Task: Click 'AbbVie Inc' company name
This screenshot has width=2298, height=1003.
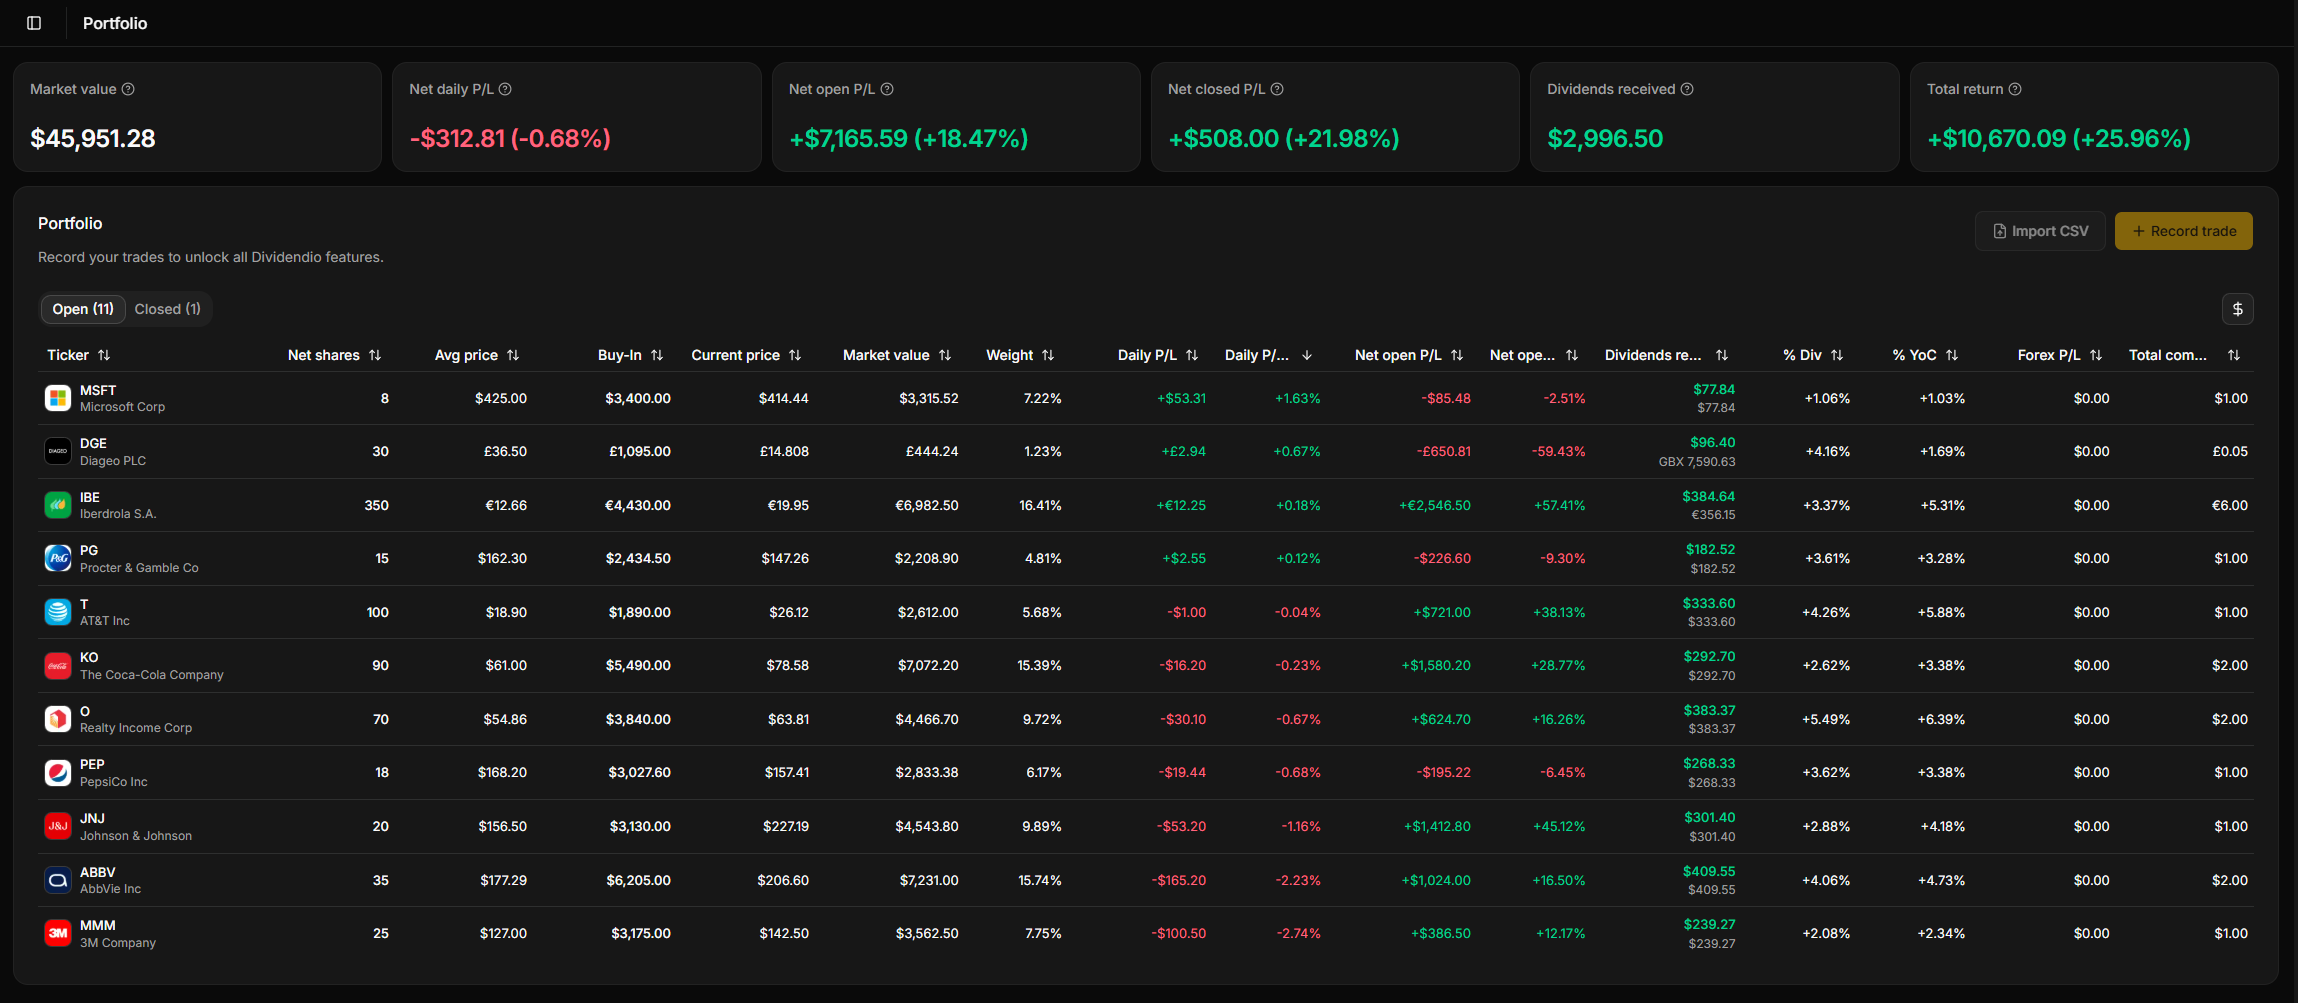Action: 110,889
